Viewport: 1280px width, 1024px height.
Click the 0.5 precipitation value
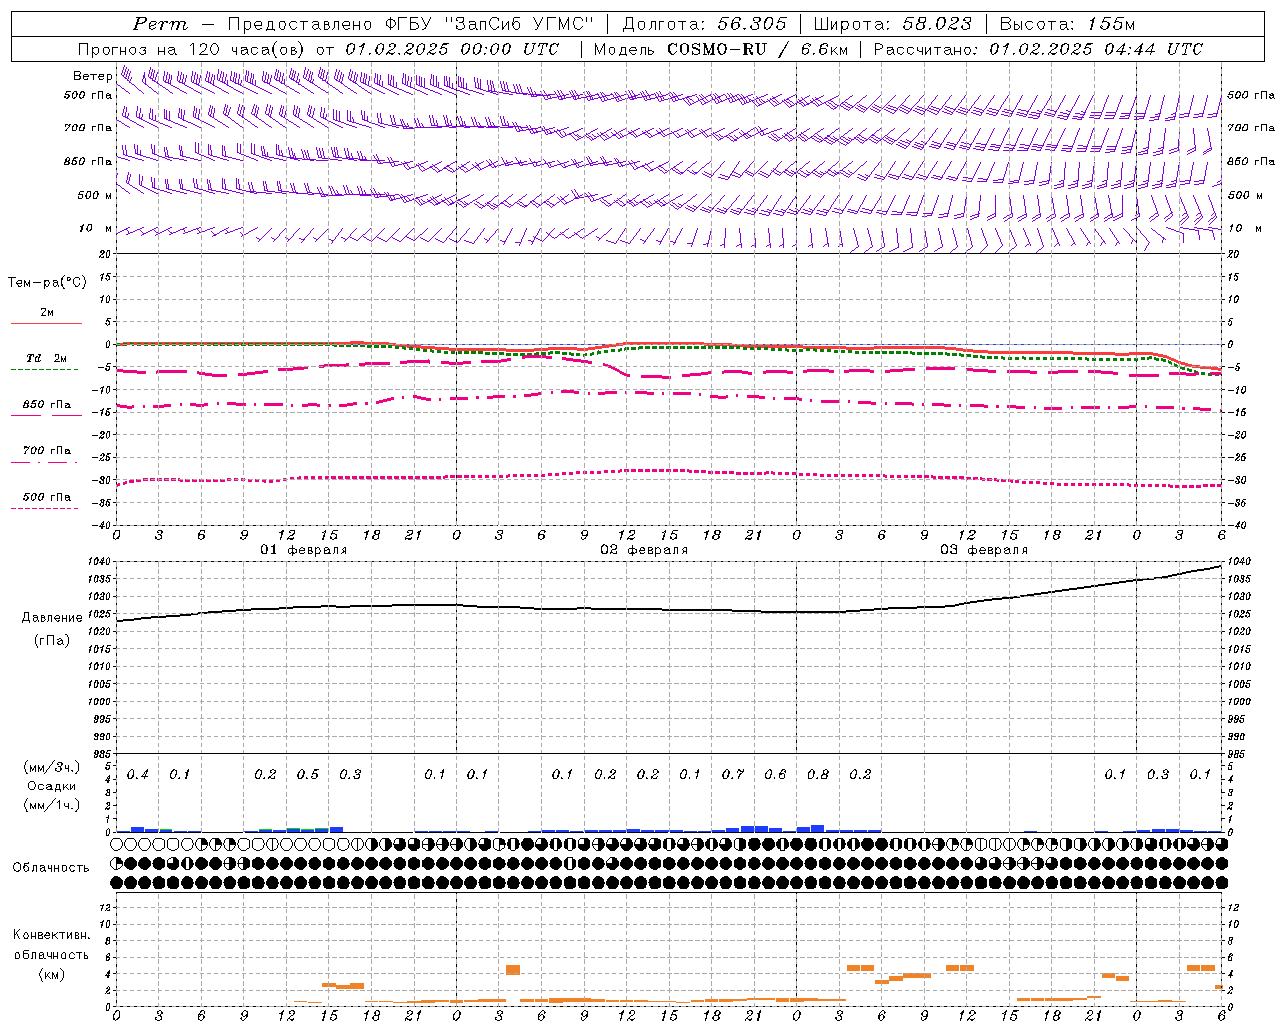(x=308, y=775)
